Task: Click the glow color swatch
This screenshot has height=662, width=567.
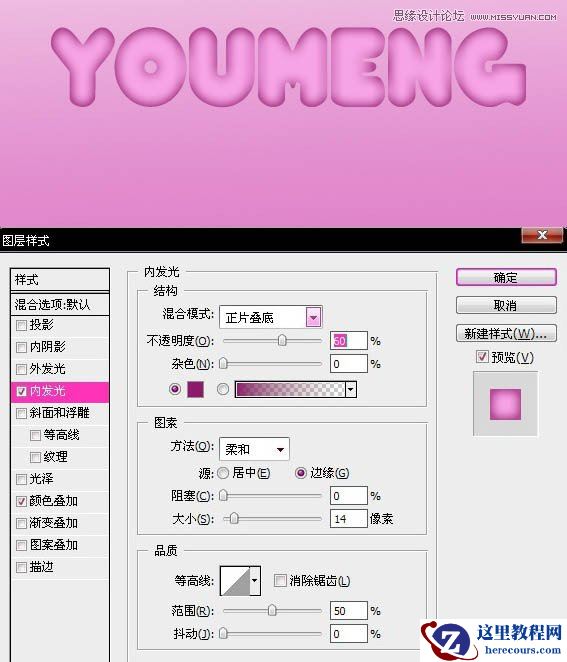Action: pyautogui.click(x=195, y=389)
